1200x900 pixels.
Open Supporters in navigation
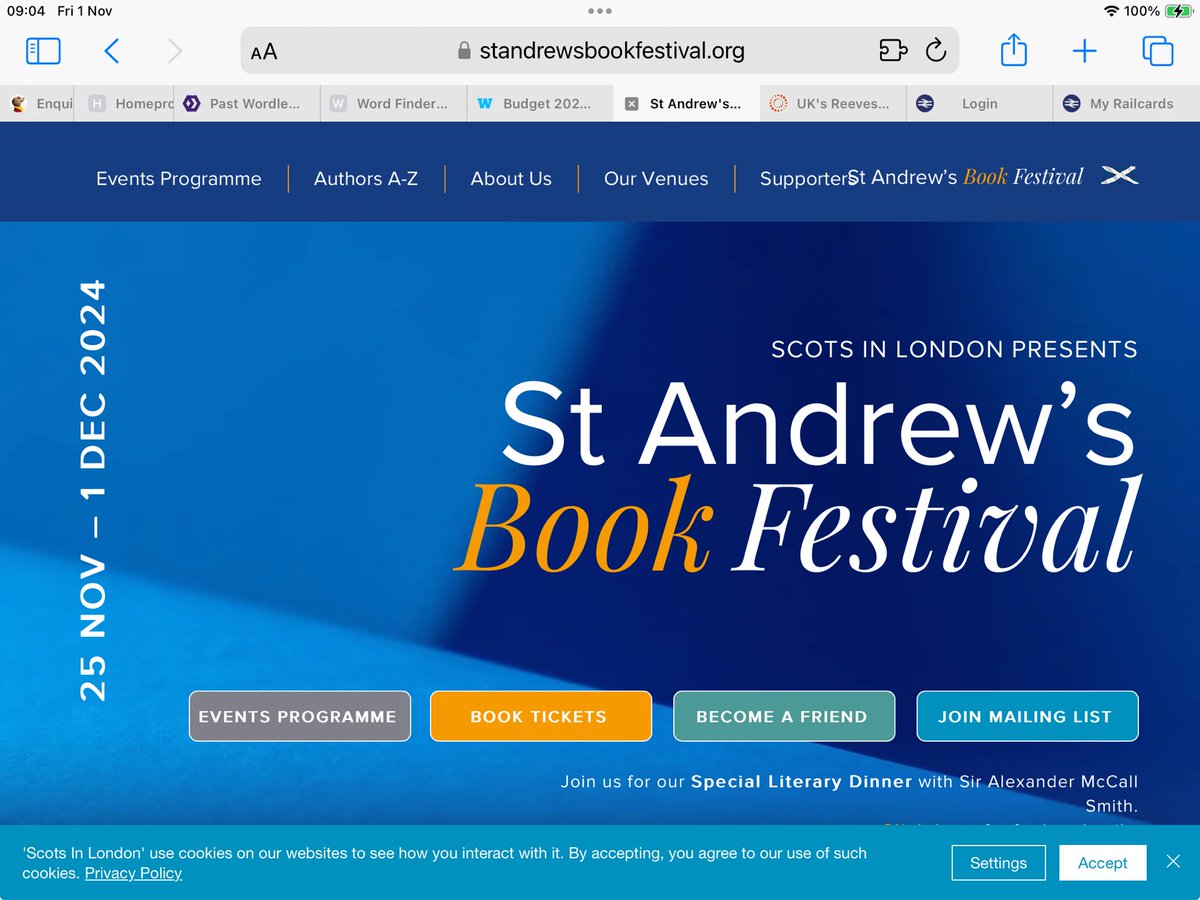click(806, 179)
